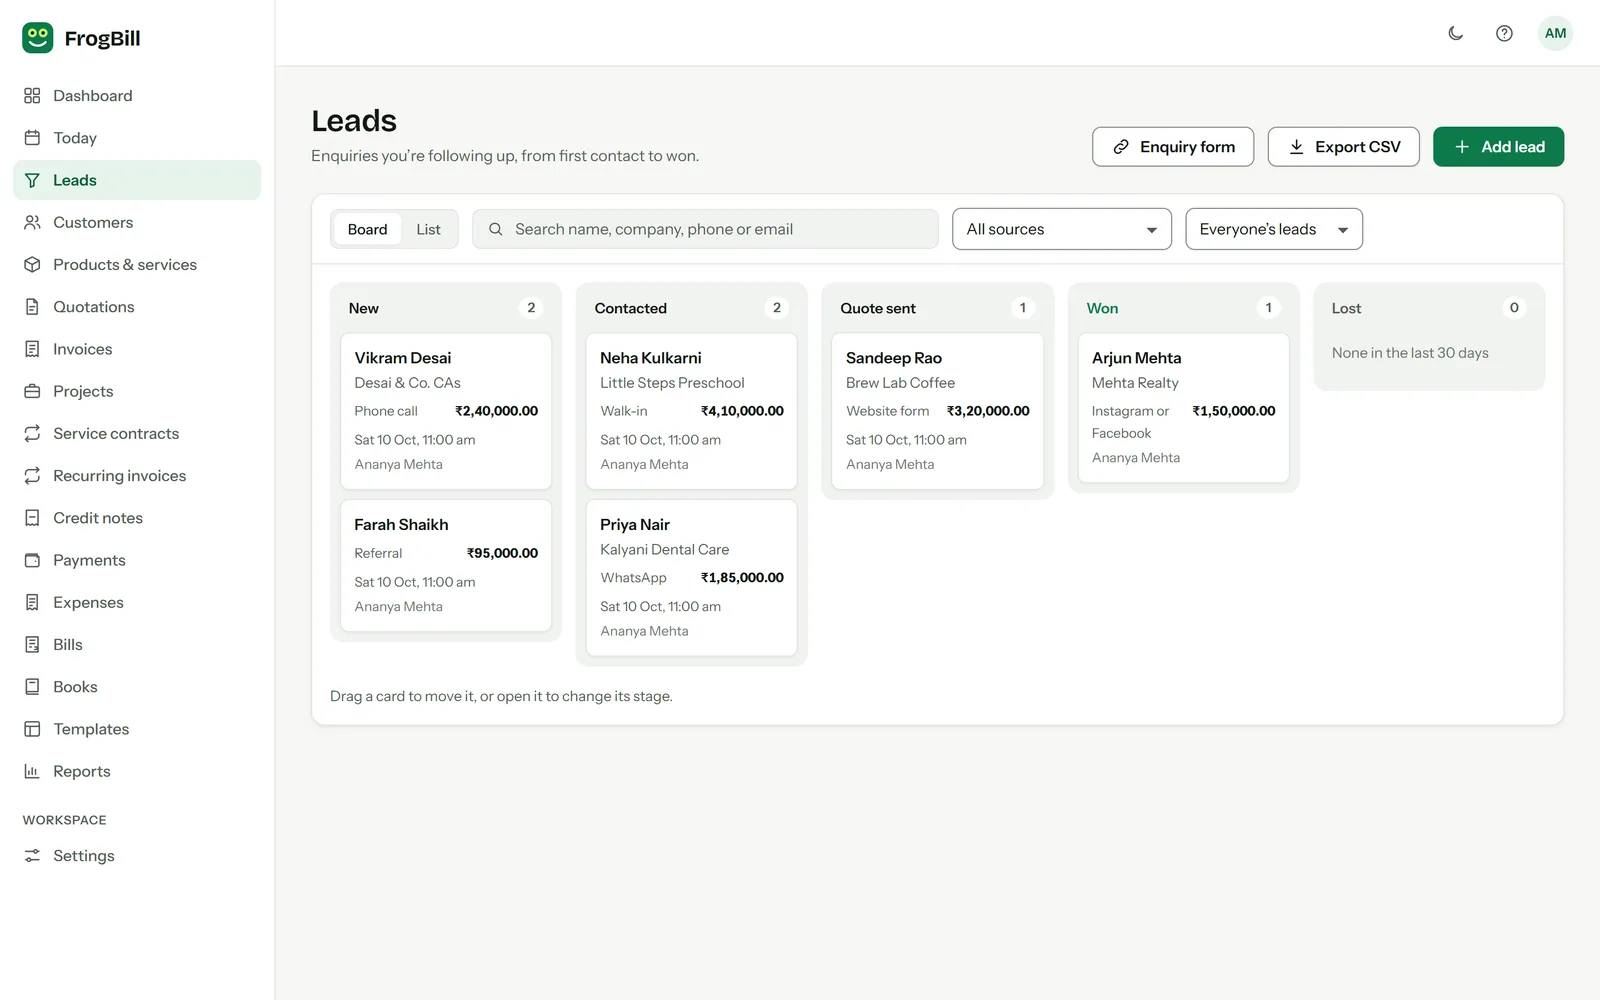The width and height of the screenshot is (1600, 1000).
Task: Click the Reports chart icon
Action: 32,771
